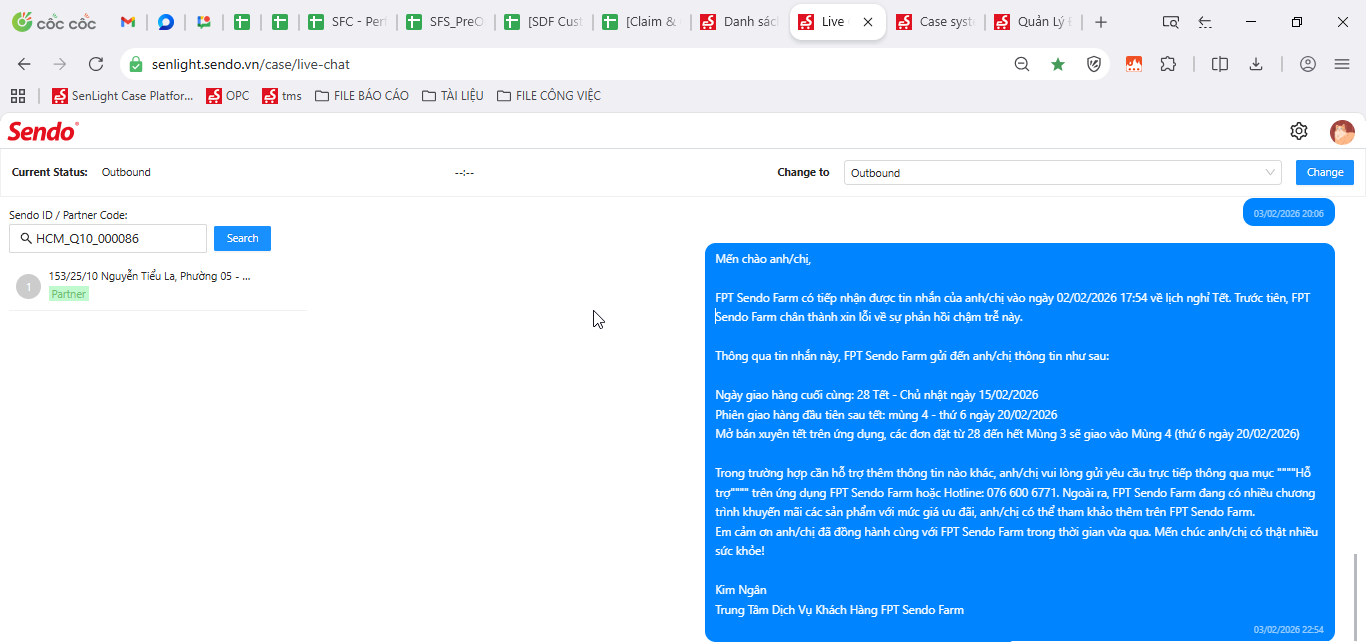Open the OPC bookmark
1366x643 pixels.
228,96
